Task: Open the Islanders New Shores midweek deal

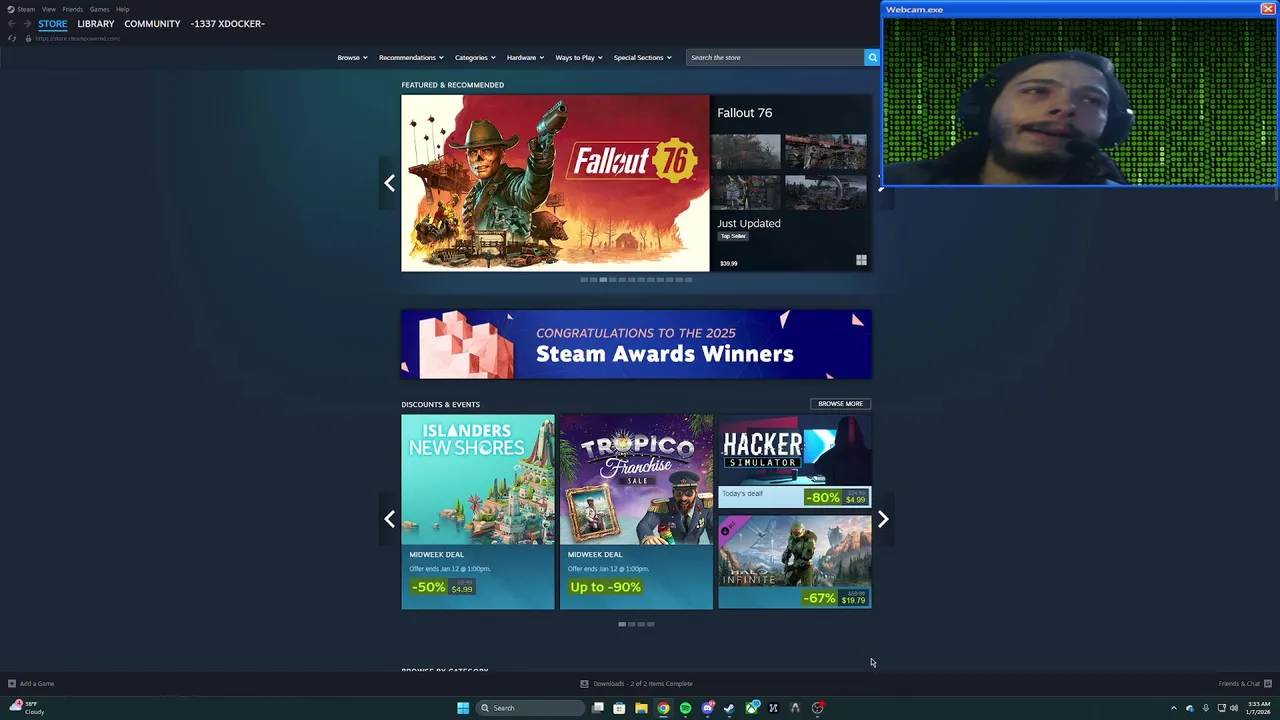Action: (478, 512)
